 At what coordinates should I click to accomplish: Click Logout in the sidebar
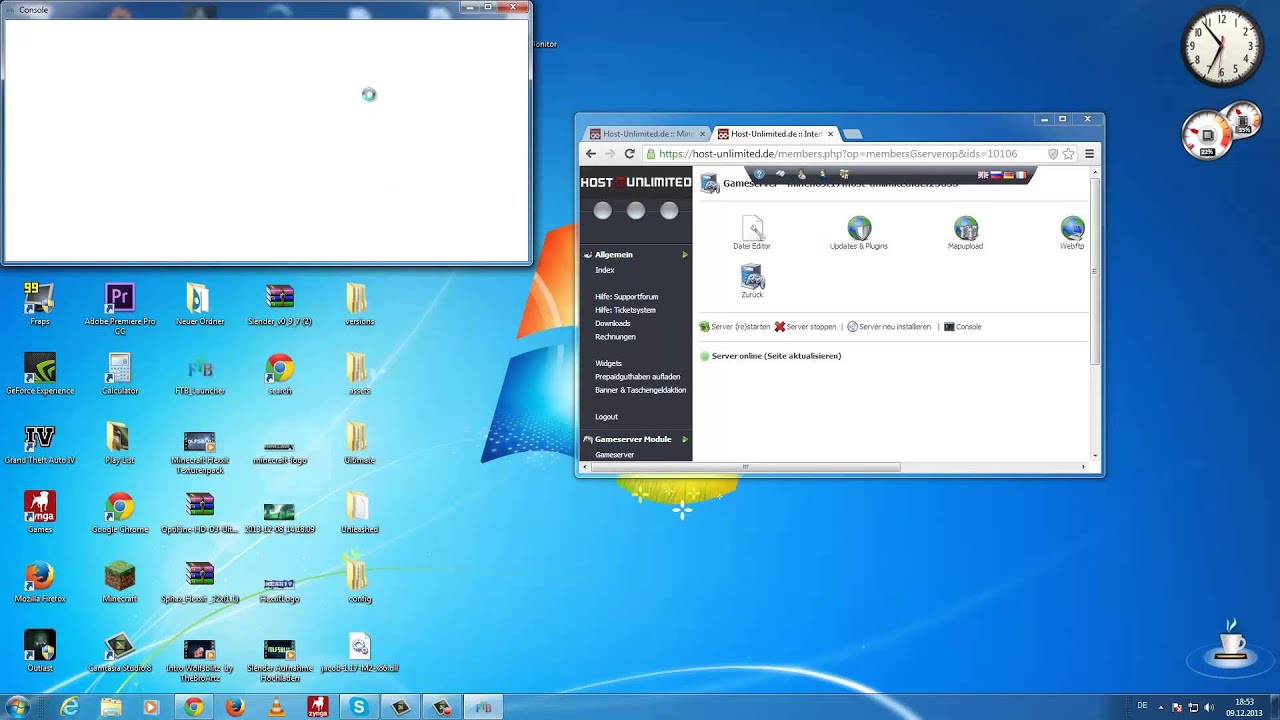pos(606,417)
